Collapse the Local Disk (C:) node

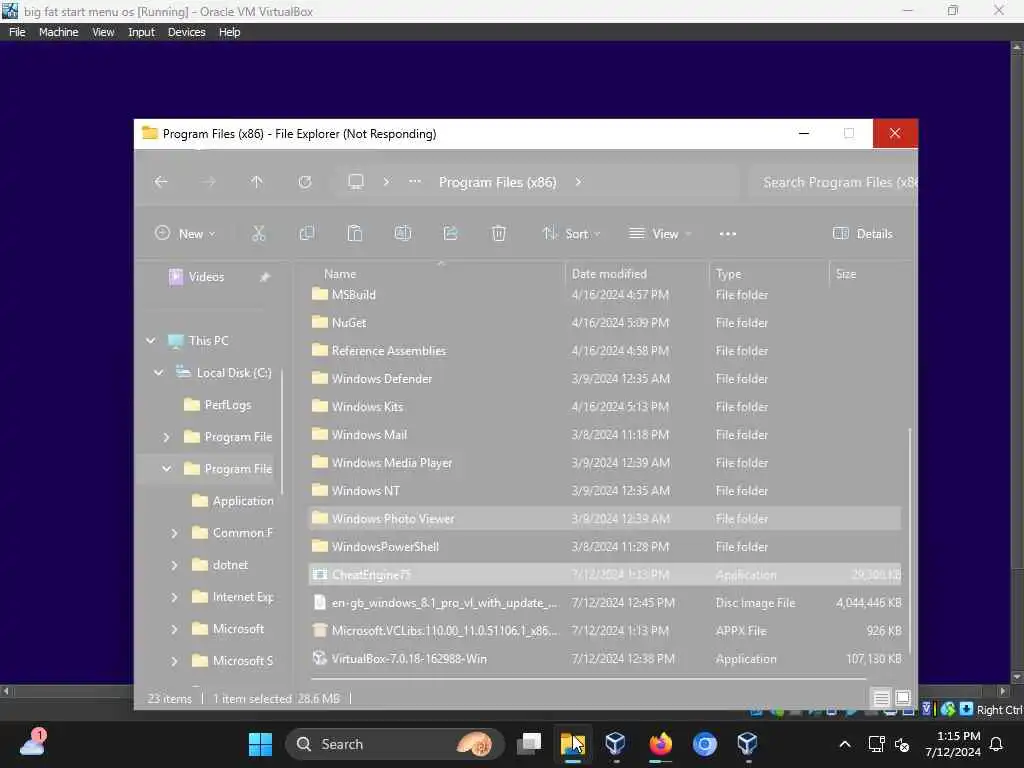(x=159, y=372)
